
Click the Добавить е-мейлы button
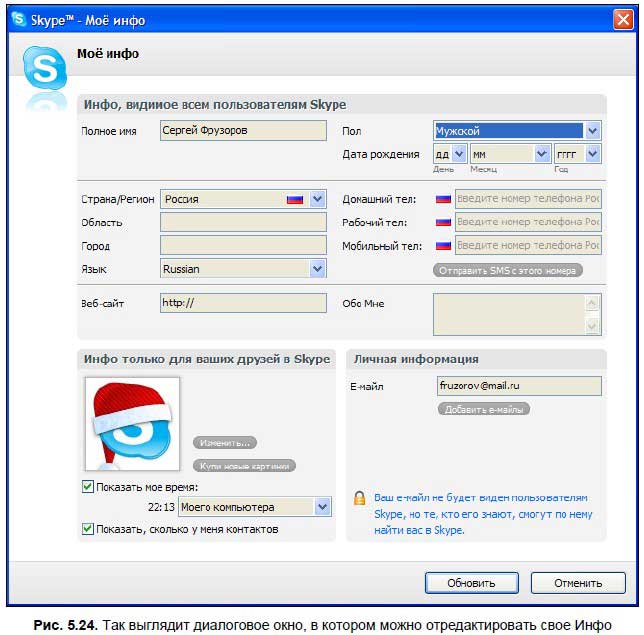(484, 409)
